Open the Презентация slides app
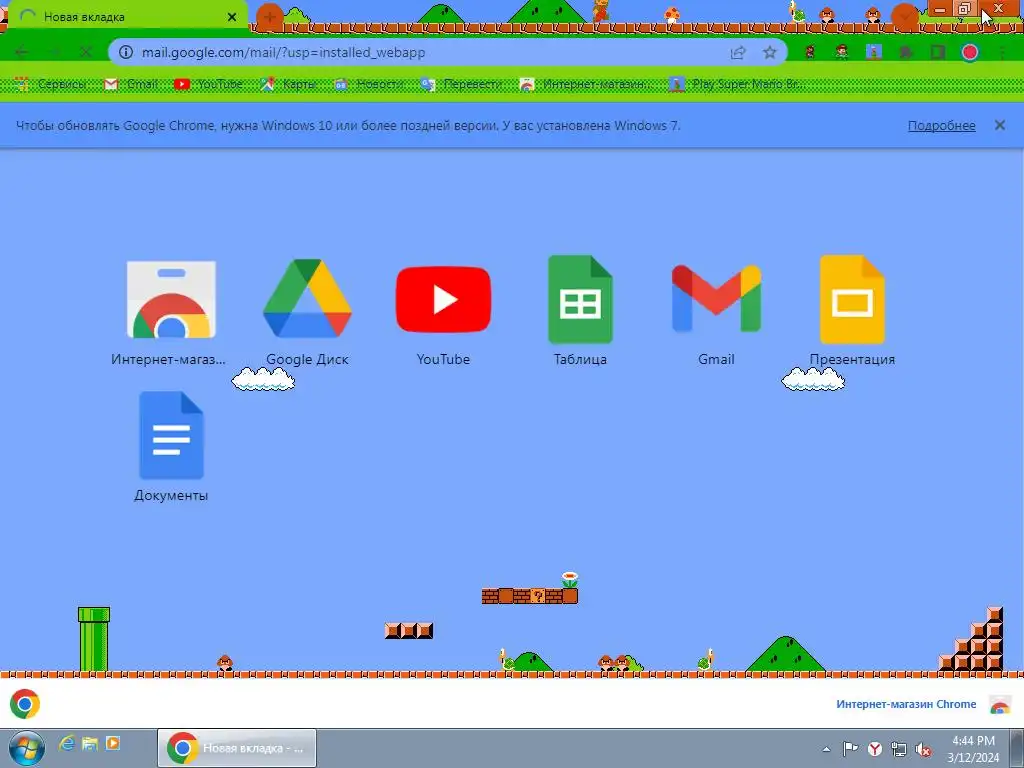Viewport: 1024px width, 768px height. [852, 300]
